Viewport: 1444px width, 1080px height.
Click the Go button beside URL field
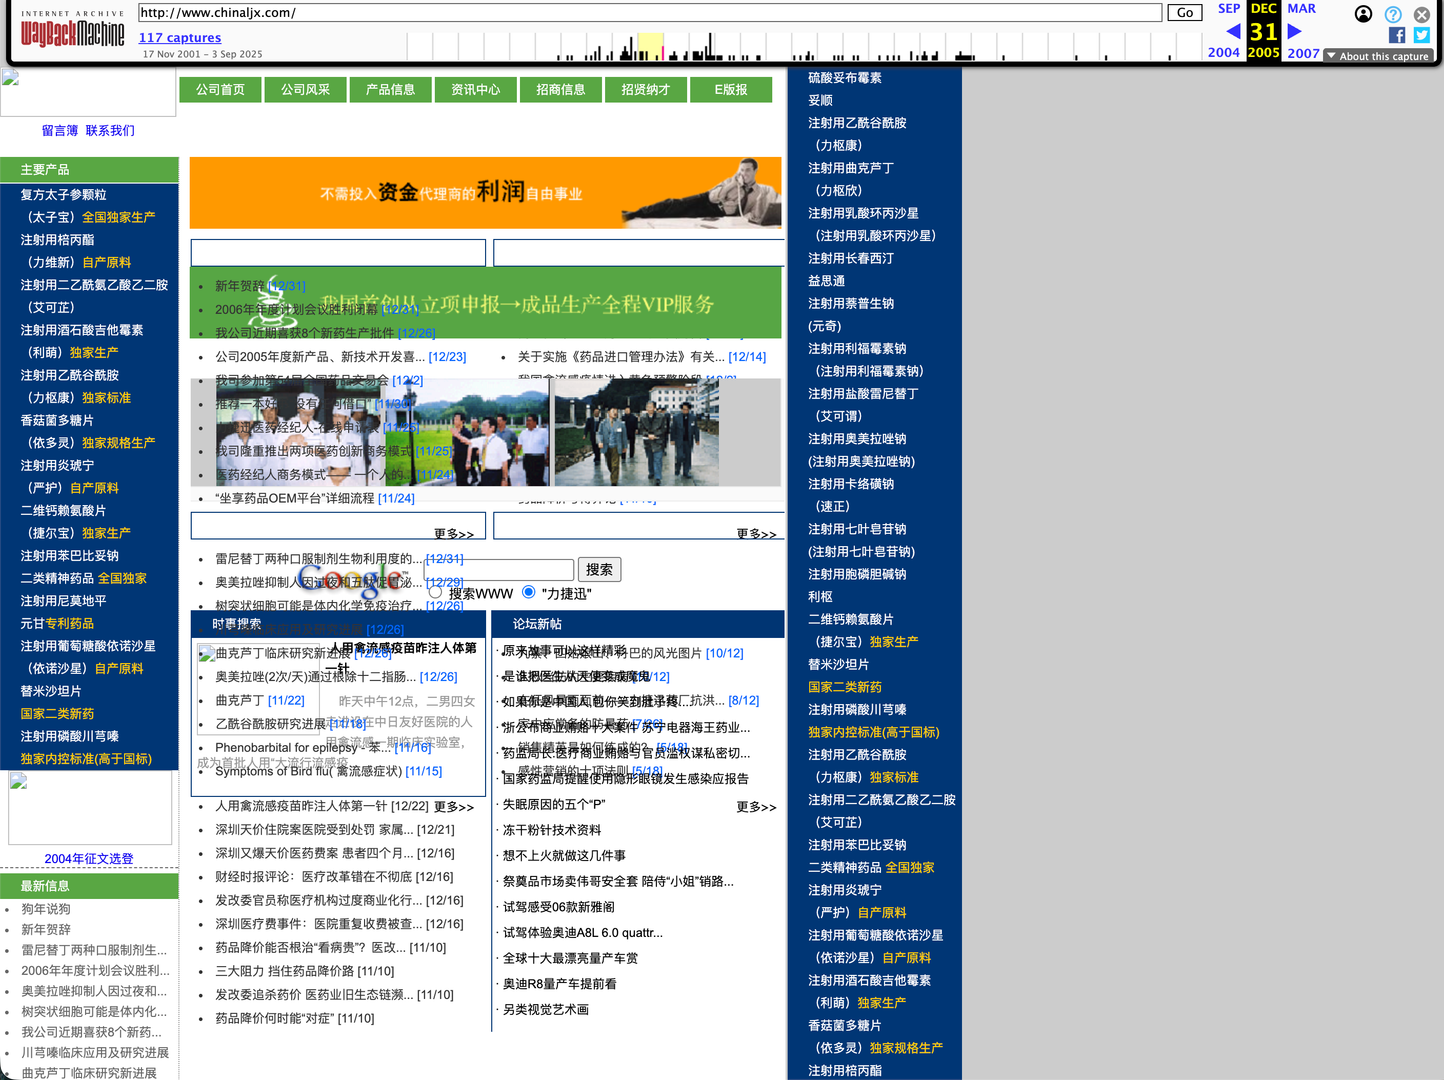[1185, 13]
